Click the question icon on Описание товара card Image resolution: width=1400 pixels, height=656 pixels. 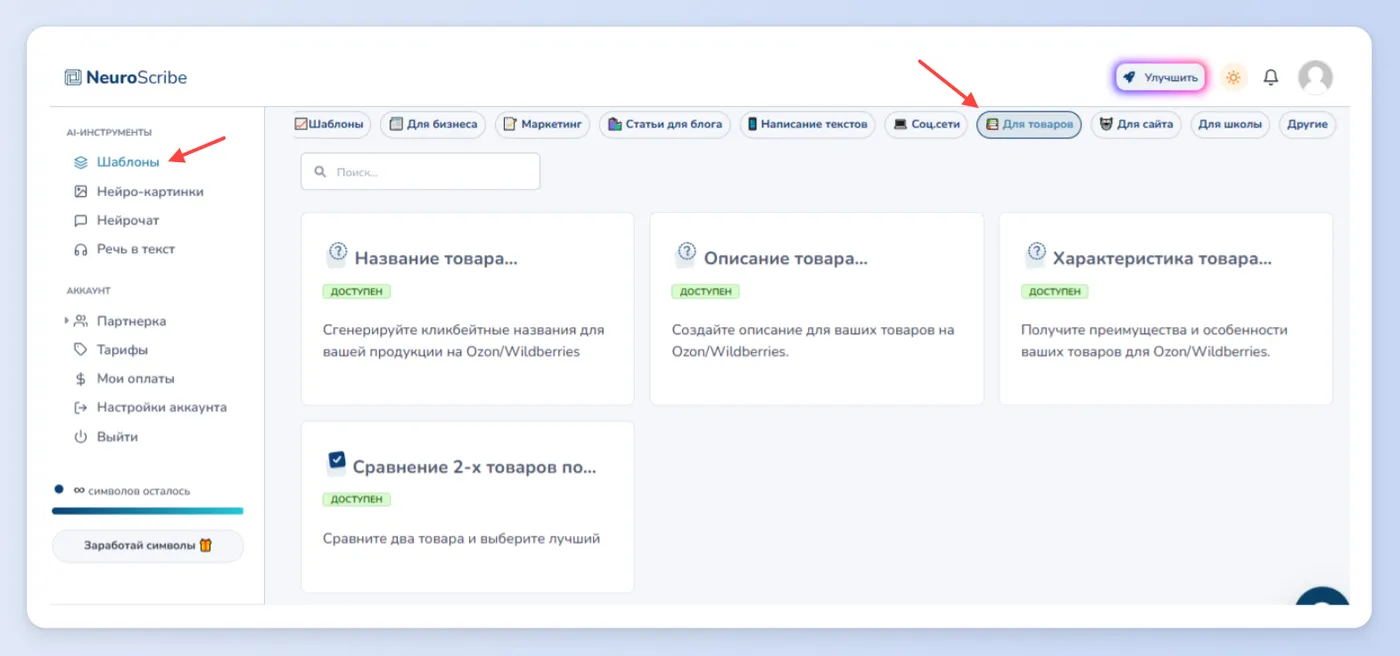(686, 255)
